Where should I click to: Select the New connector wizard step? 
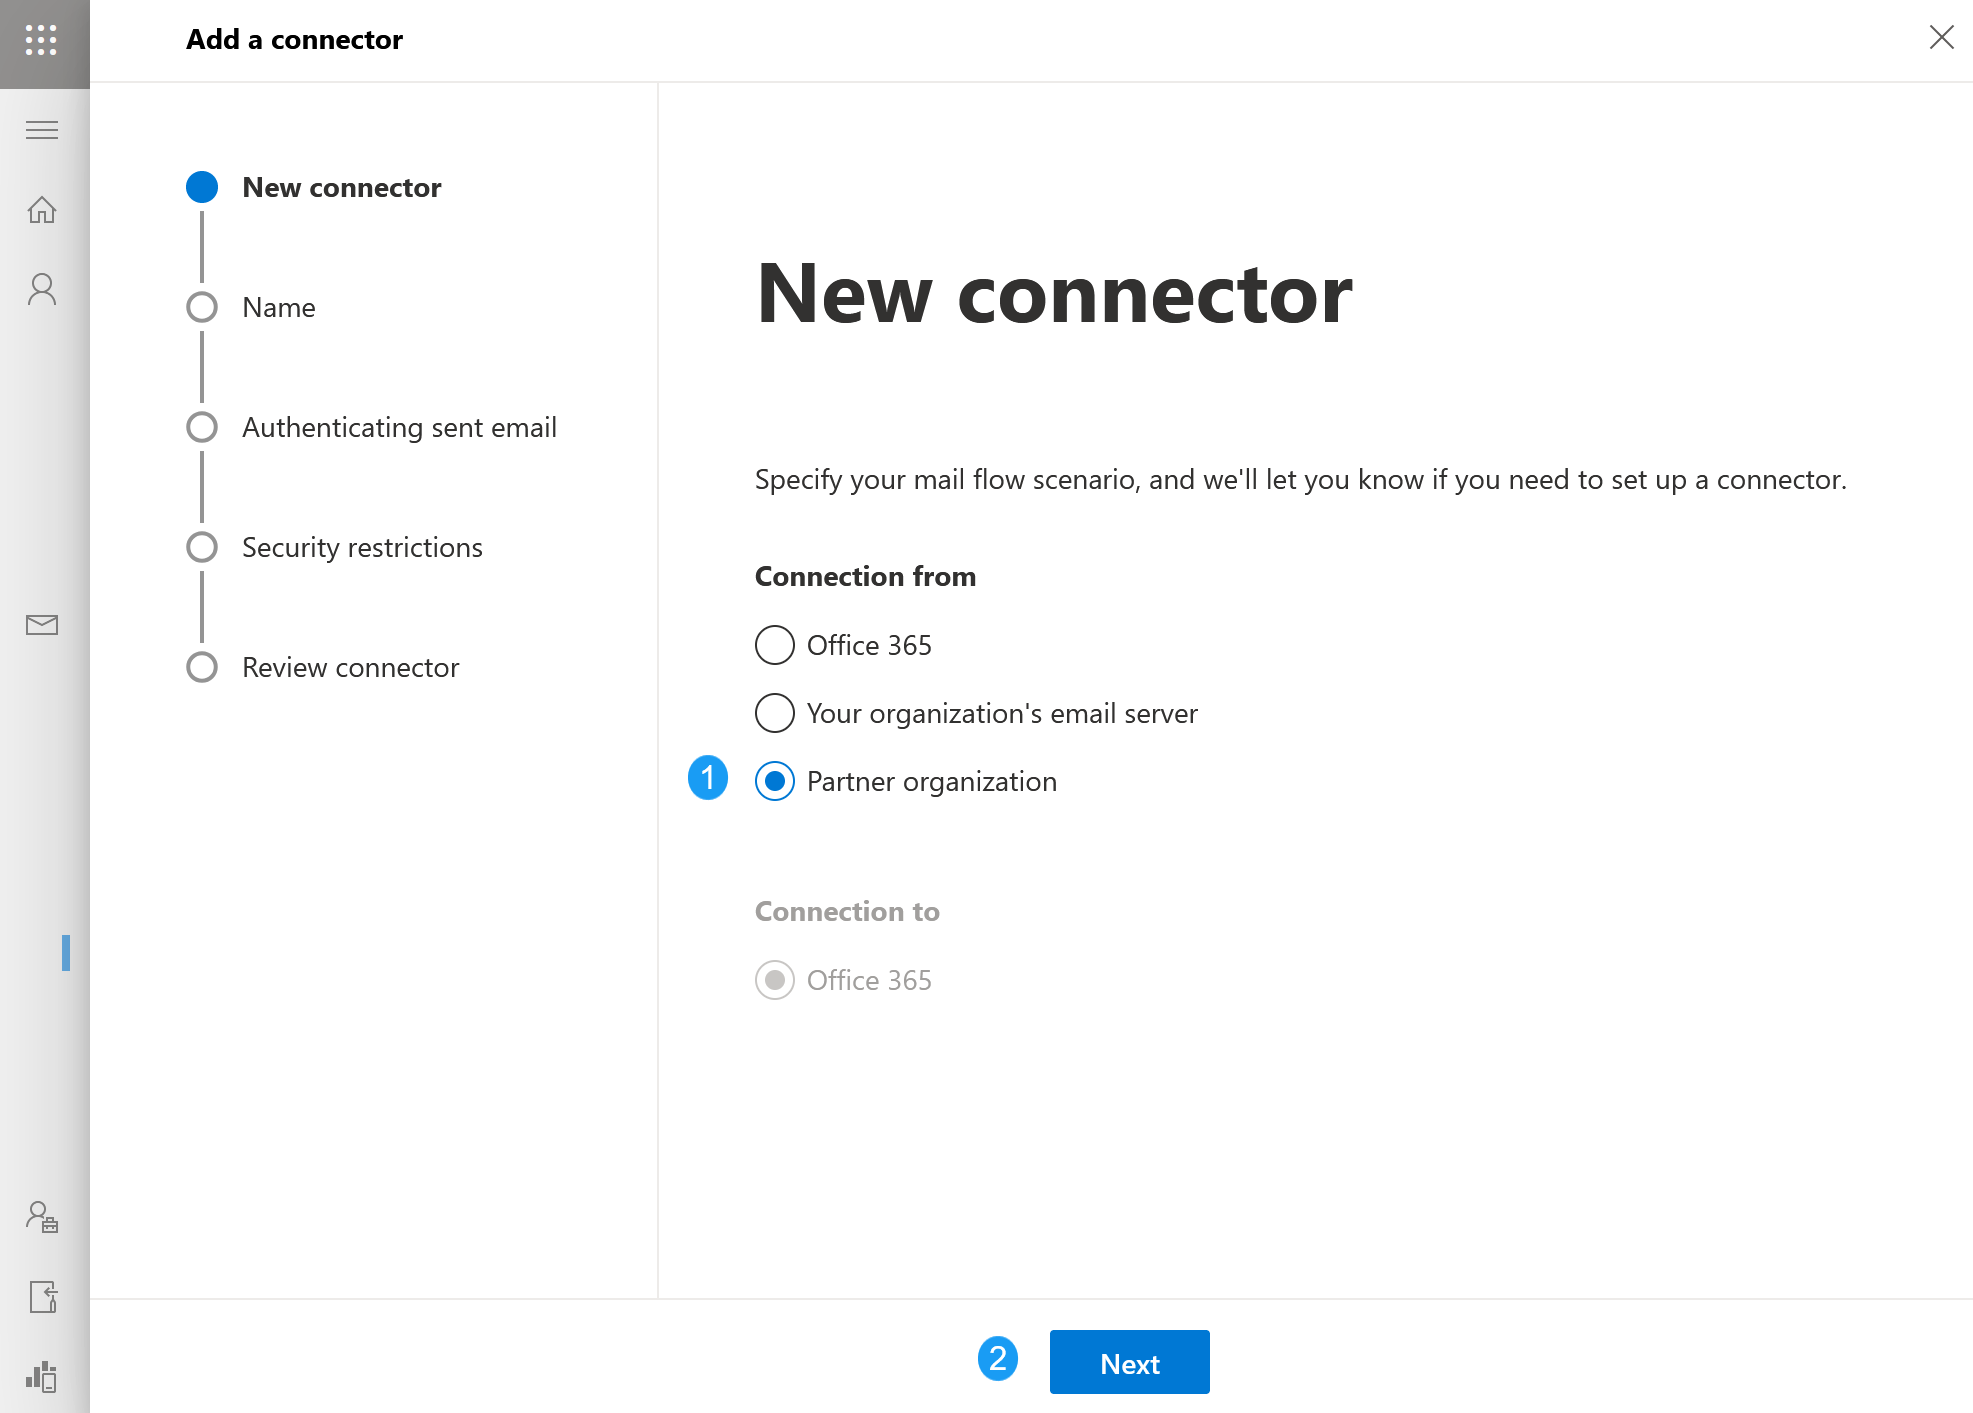(341, 187)
